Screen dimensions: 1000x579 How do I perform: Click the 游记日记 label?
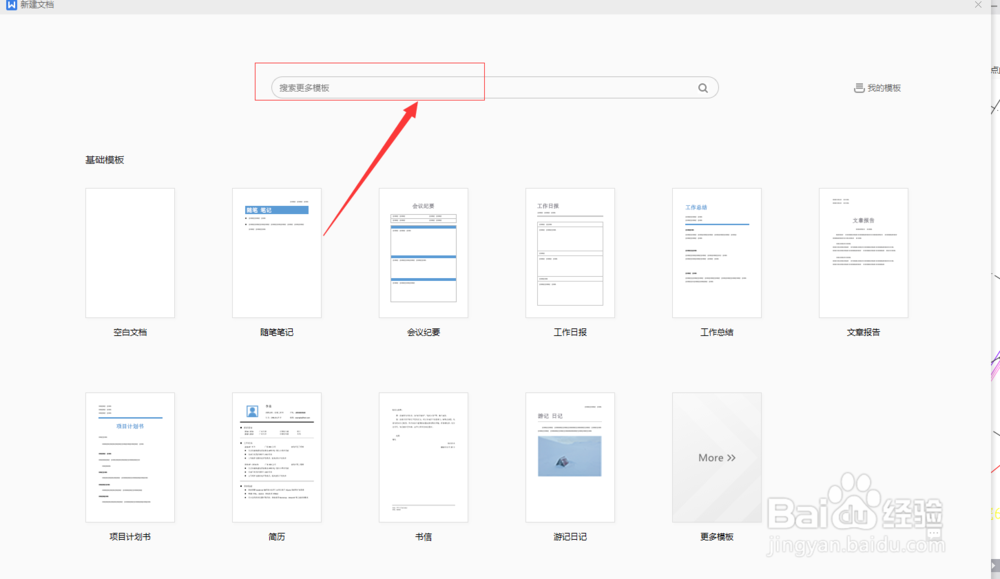[x=570, y=537]
